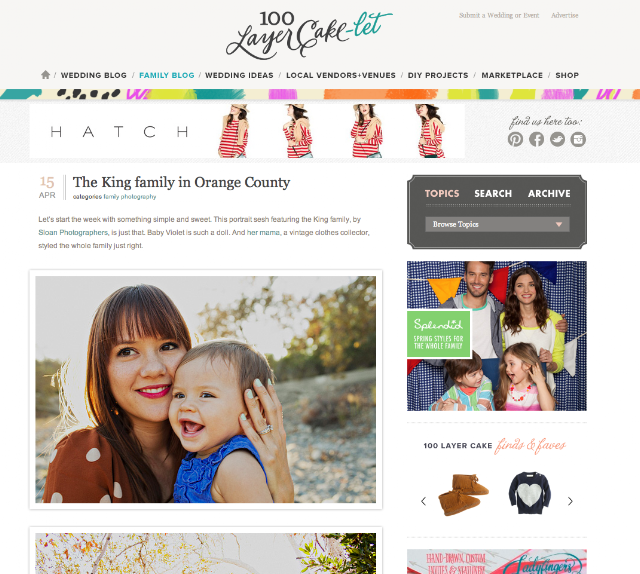Open Wedding Blog from navigation
The height and width of the screenshot is (574, 640).
(93, 75)
